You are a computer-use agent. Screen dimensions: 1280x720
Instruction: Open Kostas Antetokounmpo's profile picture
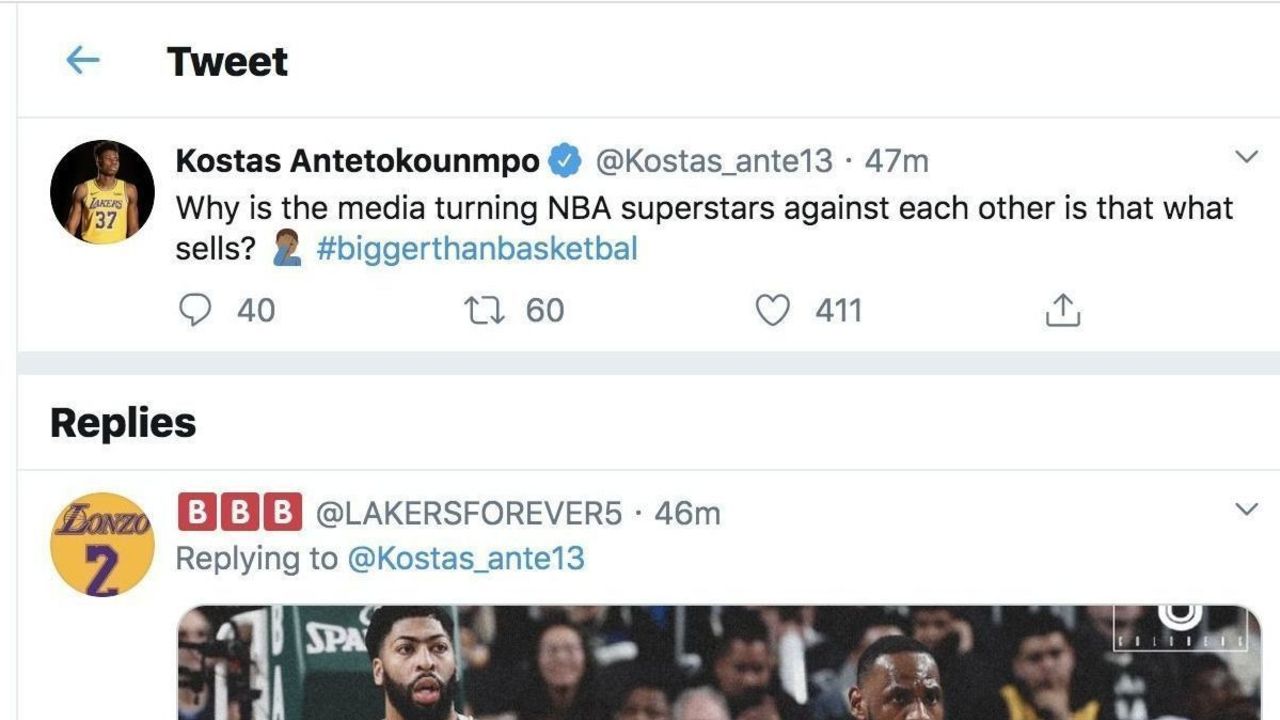pyautogui.click(x=103, y=192)
